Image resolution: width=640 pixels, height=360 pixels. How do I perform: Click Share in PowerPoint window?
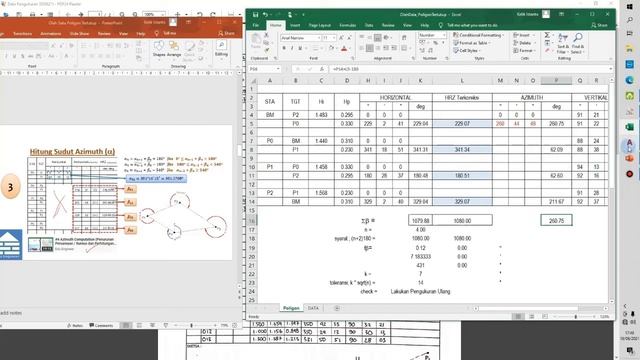click(x=226, y=33)
